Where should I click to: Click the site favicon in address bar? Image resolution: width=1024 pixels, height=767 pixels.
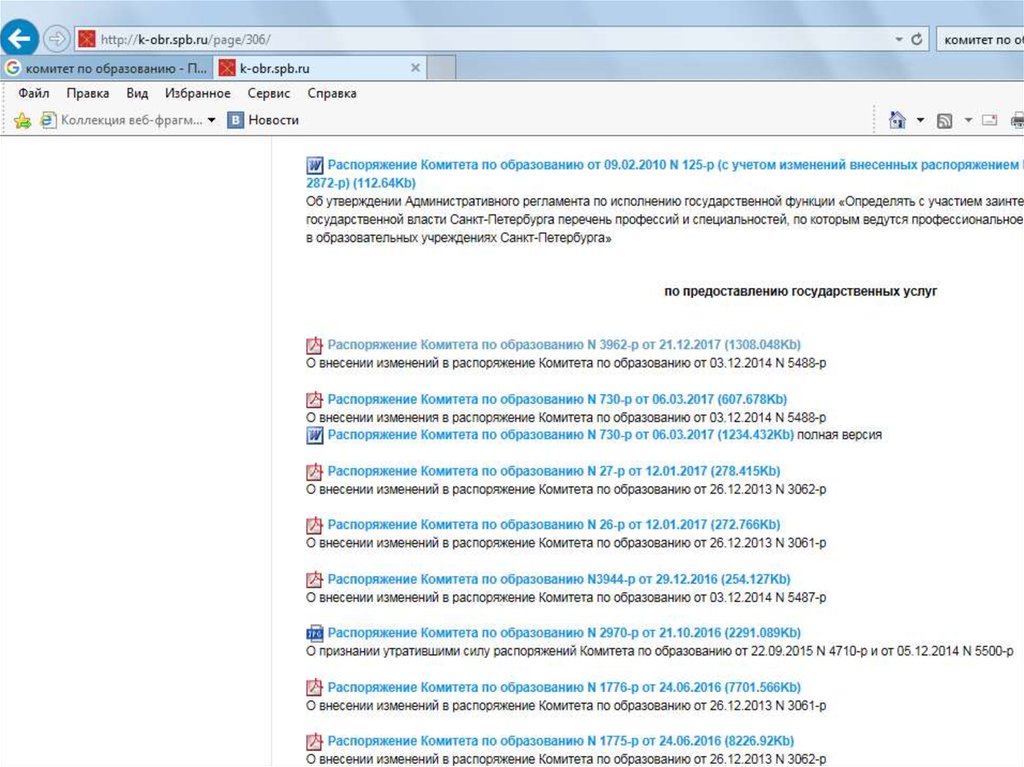tap(87, 39)
